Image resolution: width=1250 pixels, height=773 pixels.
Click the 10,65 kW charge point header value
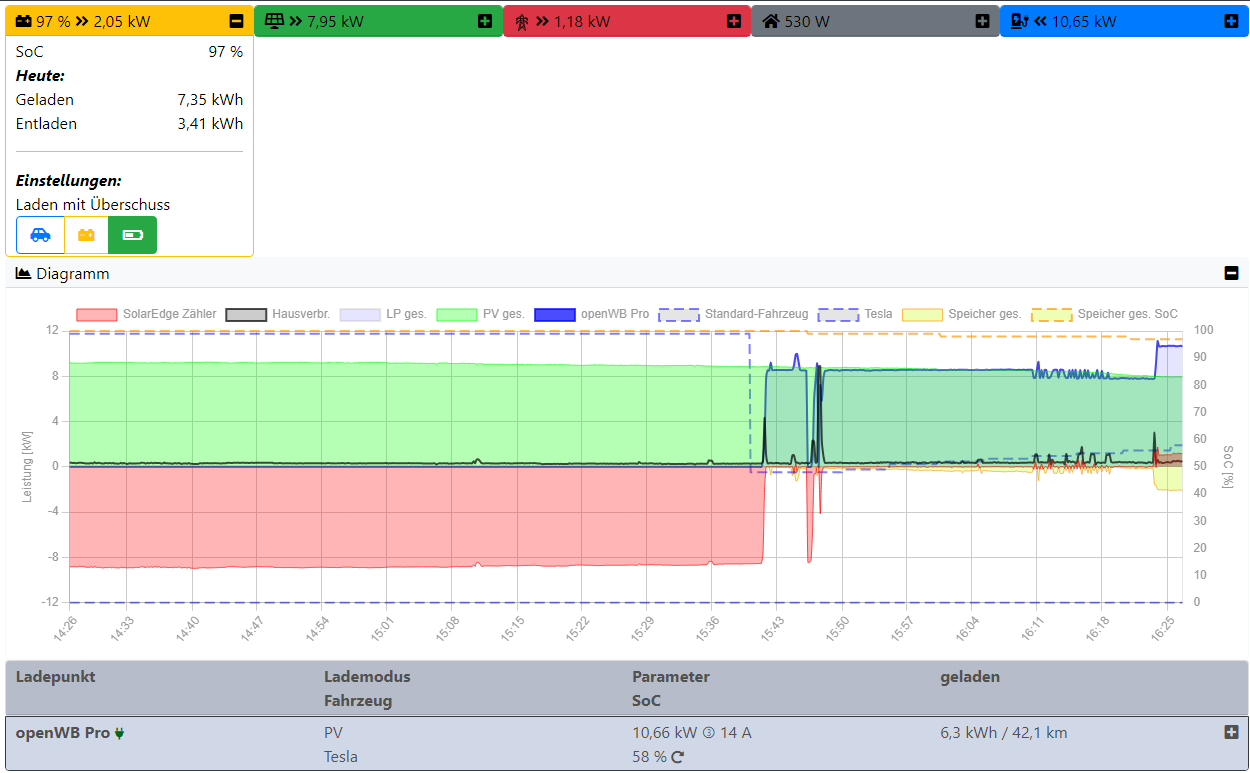(x=1084, y=21)
